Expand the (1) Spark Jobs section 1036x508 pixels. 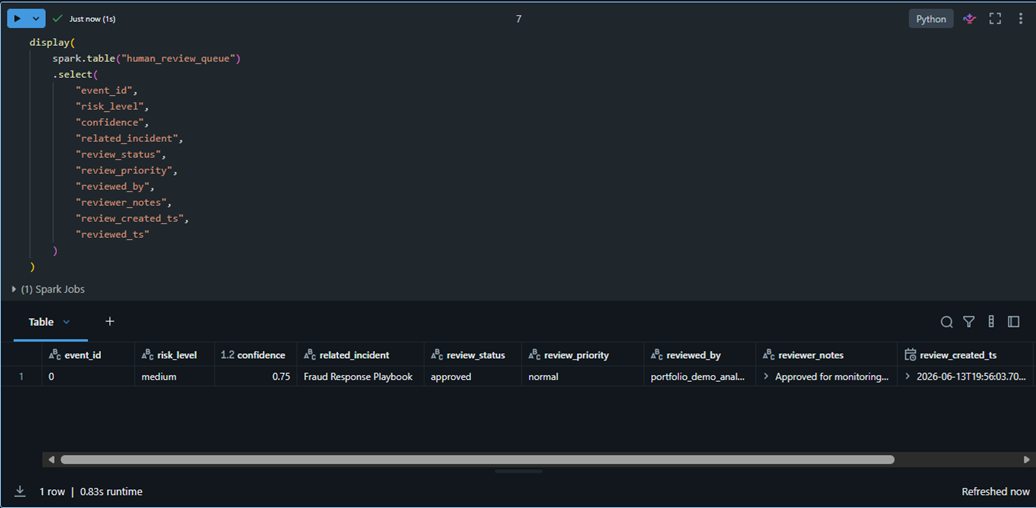48,289
